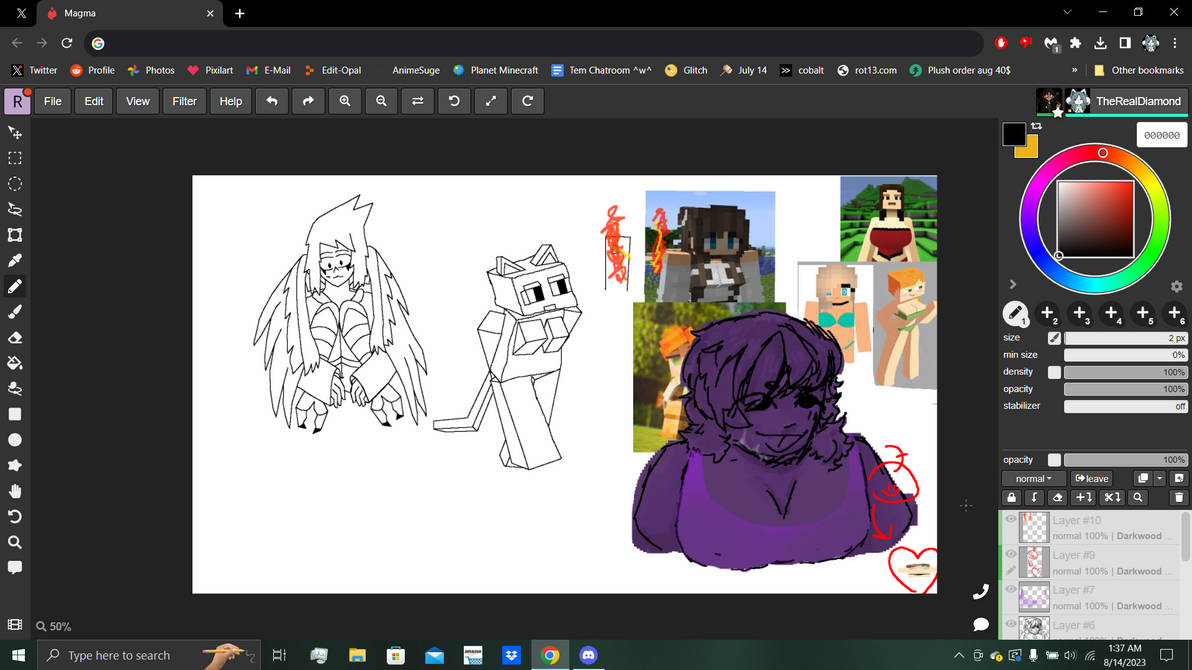The image size is (1192, 670).
Task: Click the Zoom out magnifier button
Action: [382, 101]
